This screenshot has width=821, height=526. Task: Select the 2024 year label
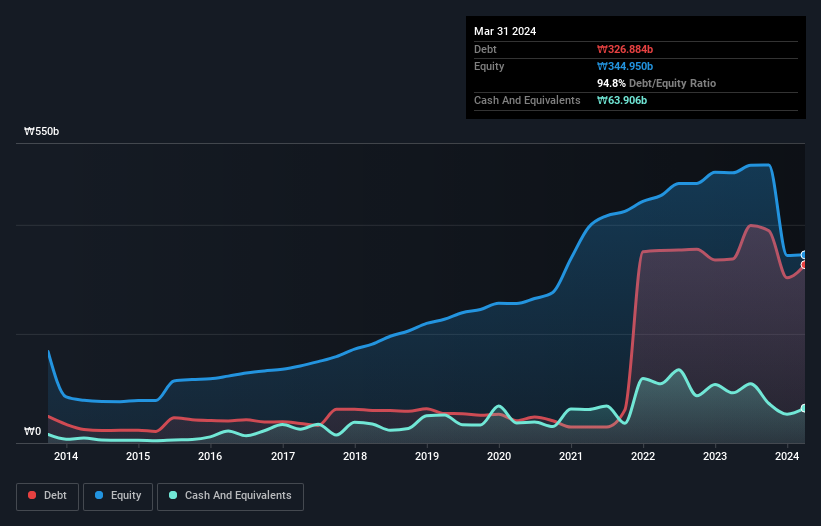787,457
